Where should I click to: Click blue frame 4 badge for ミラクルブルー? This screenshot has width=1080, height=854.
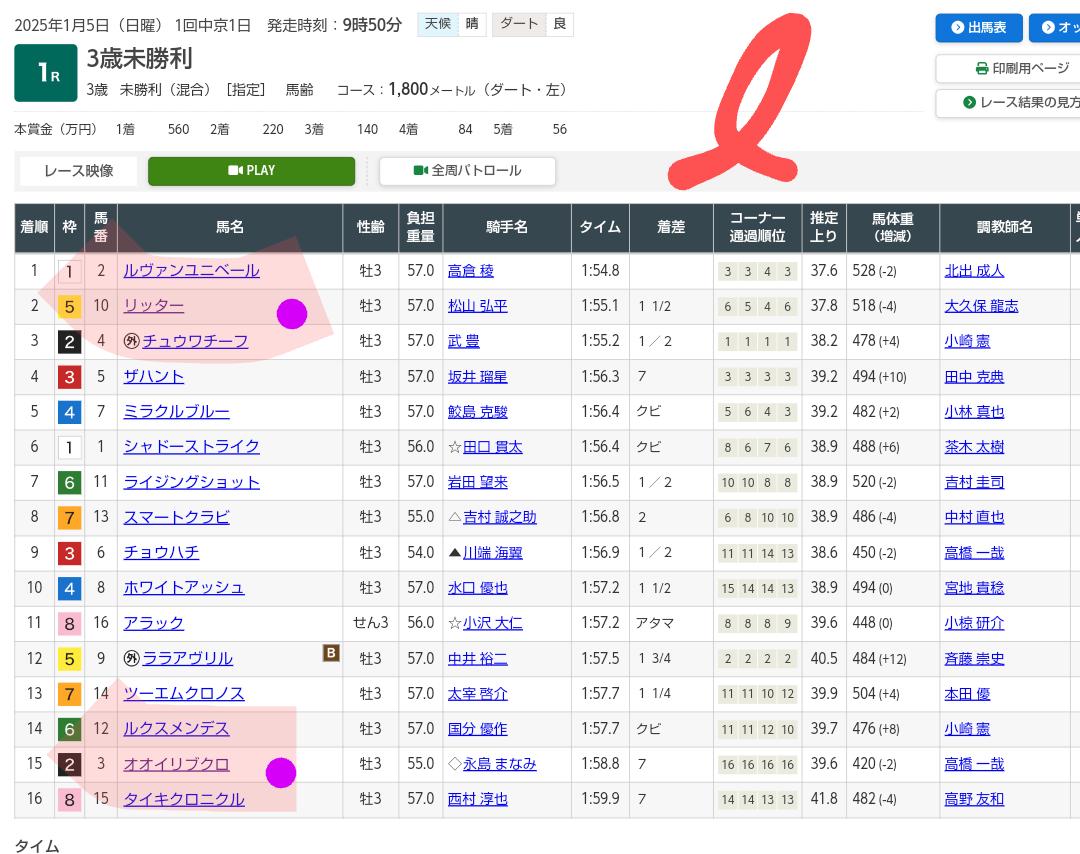(69, 412)
